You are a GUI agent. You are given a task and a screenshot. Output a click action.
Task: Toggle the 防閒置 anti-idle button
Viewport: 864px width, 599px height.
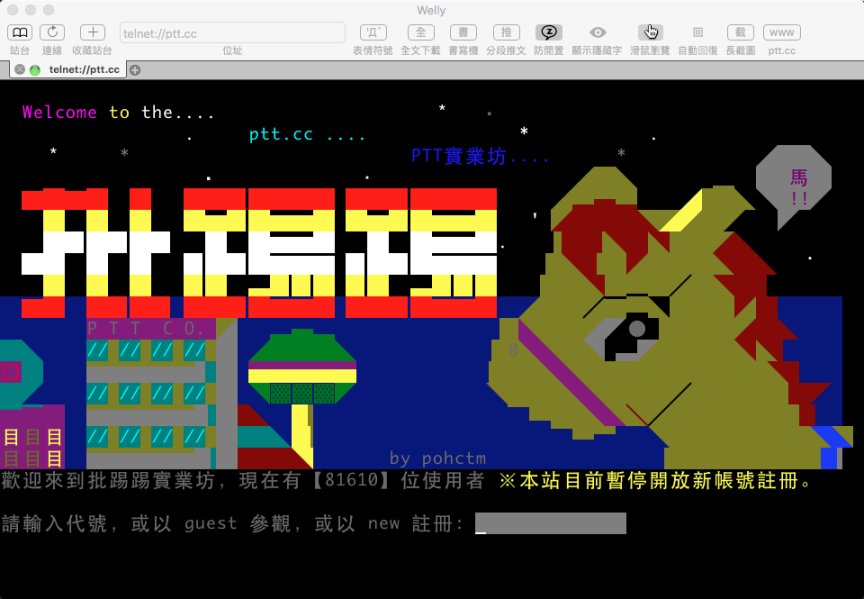point(548,33)
